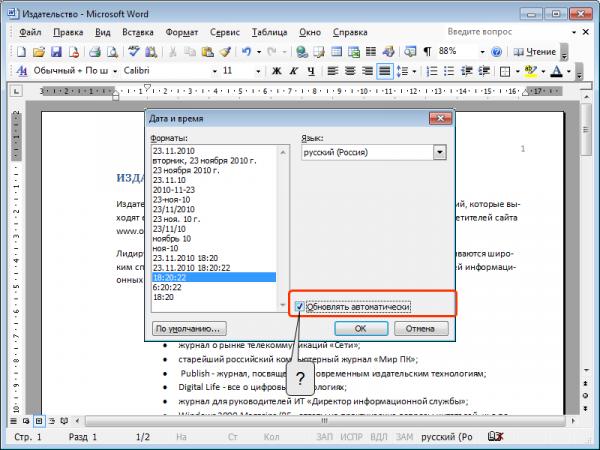
Task: Align text right
Action: pyautogui.click(x=367, y=71)
